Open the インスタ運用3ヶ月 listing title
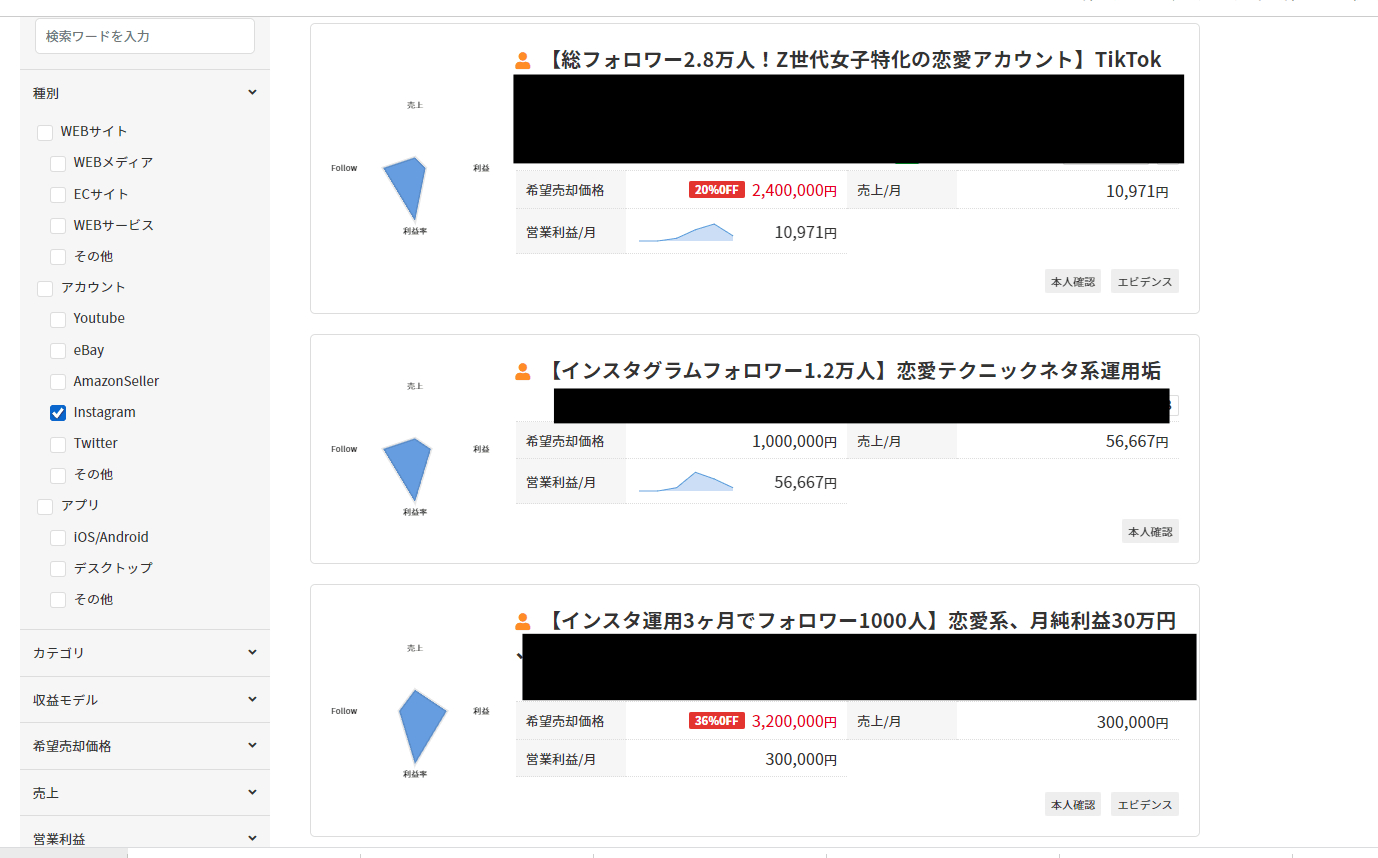 (x=859, y=621)
